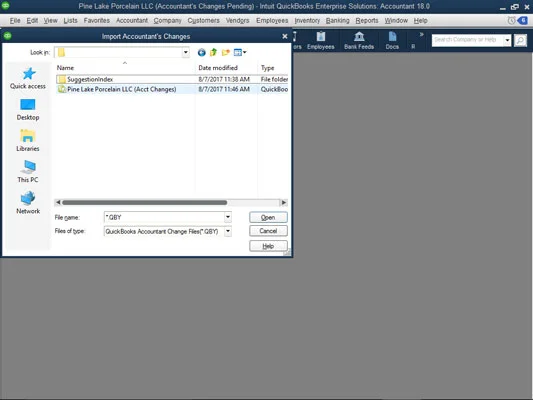Click File name input field
Screen dimensions: 533x400
click(164, 217)
